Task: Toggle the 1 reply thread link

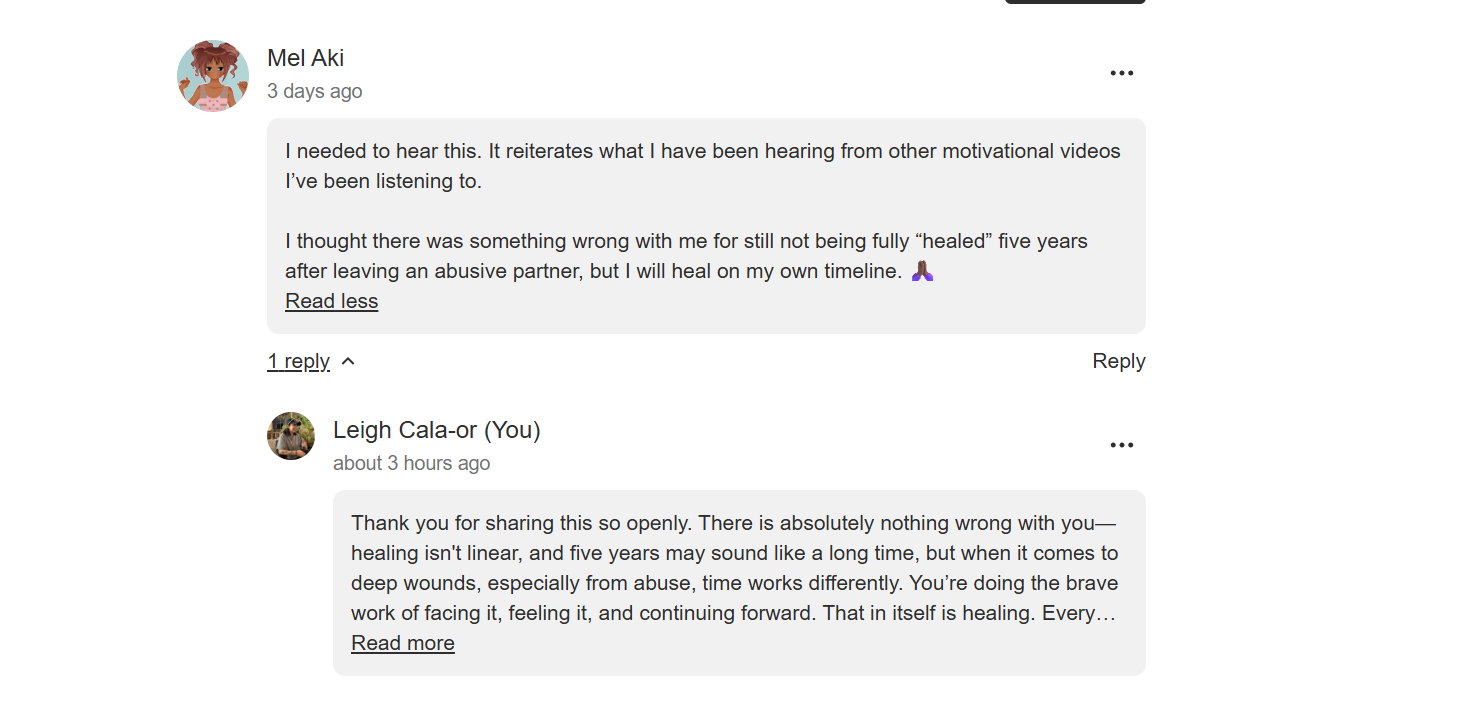Action: (298, 361)
